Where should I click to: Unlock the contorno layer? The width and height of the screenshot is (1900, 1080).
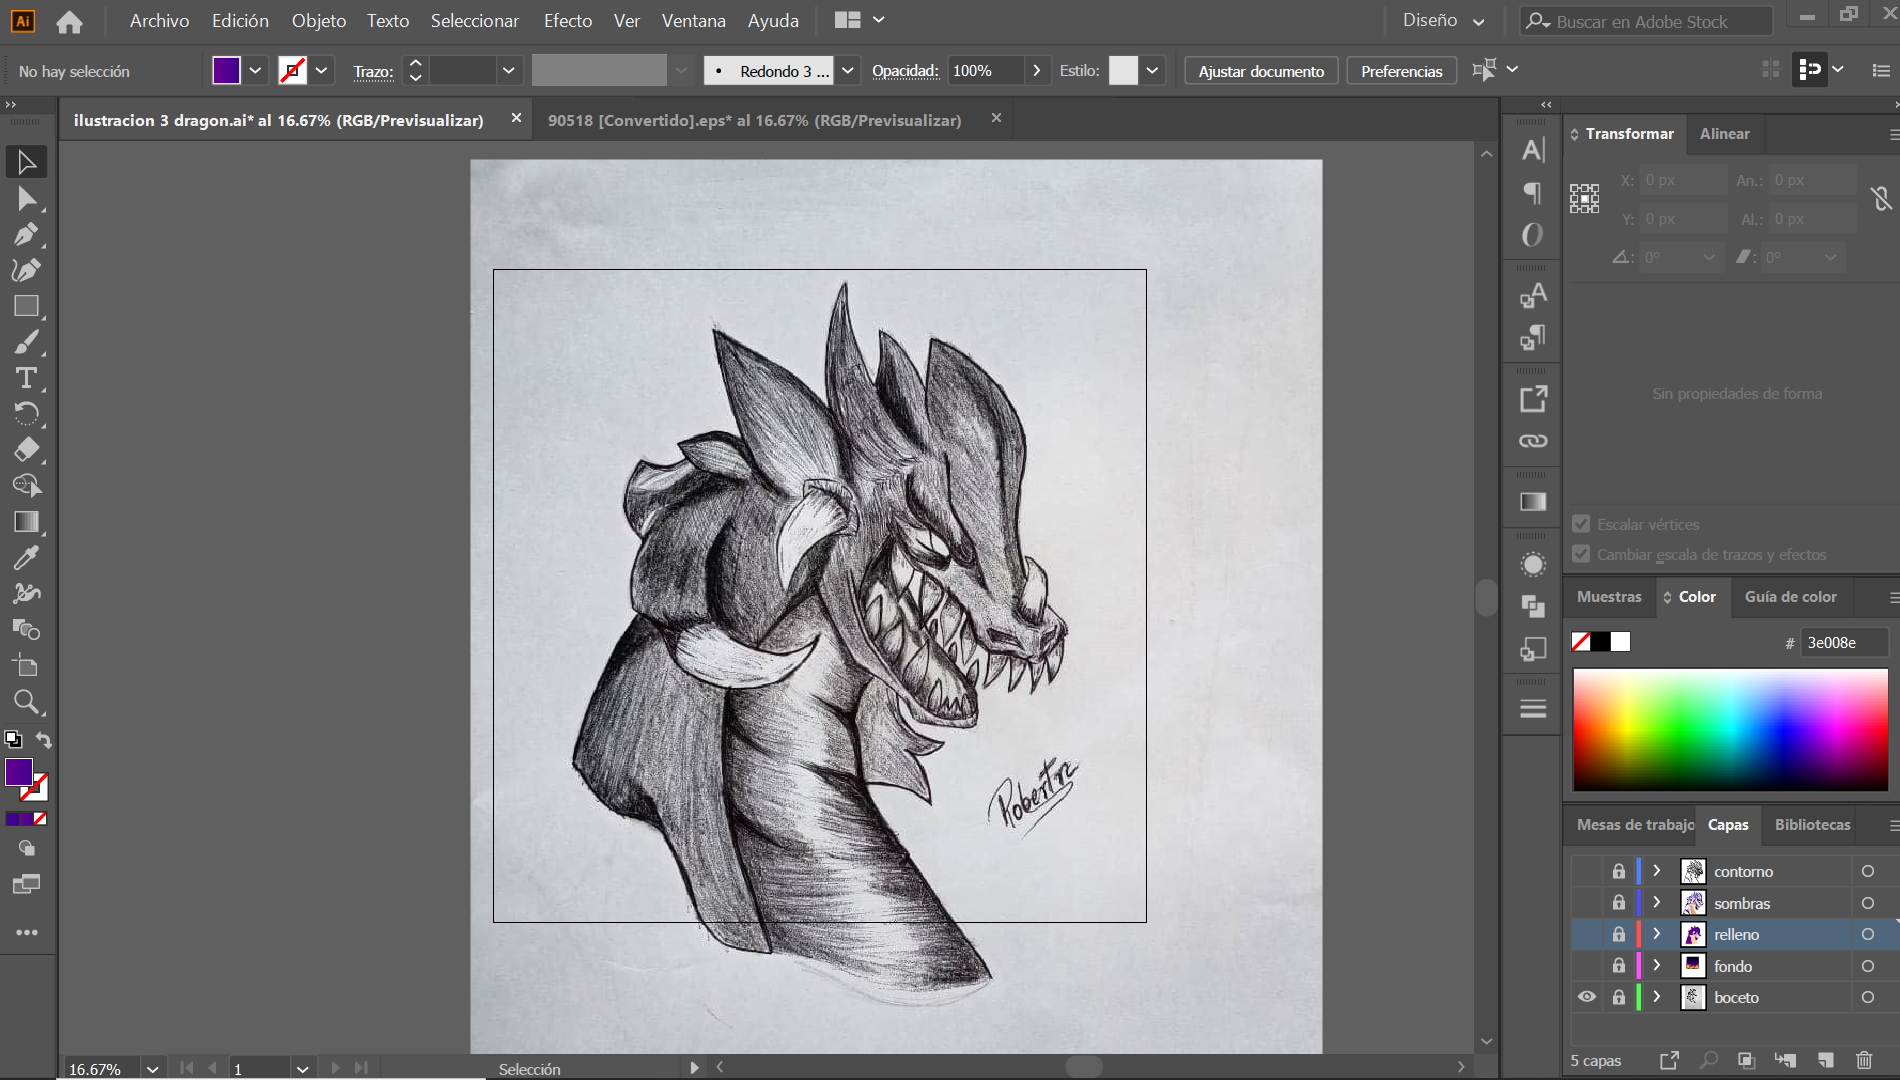coord(1619,871)
